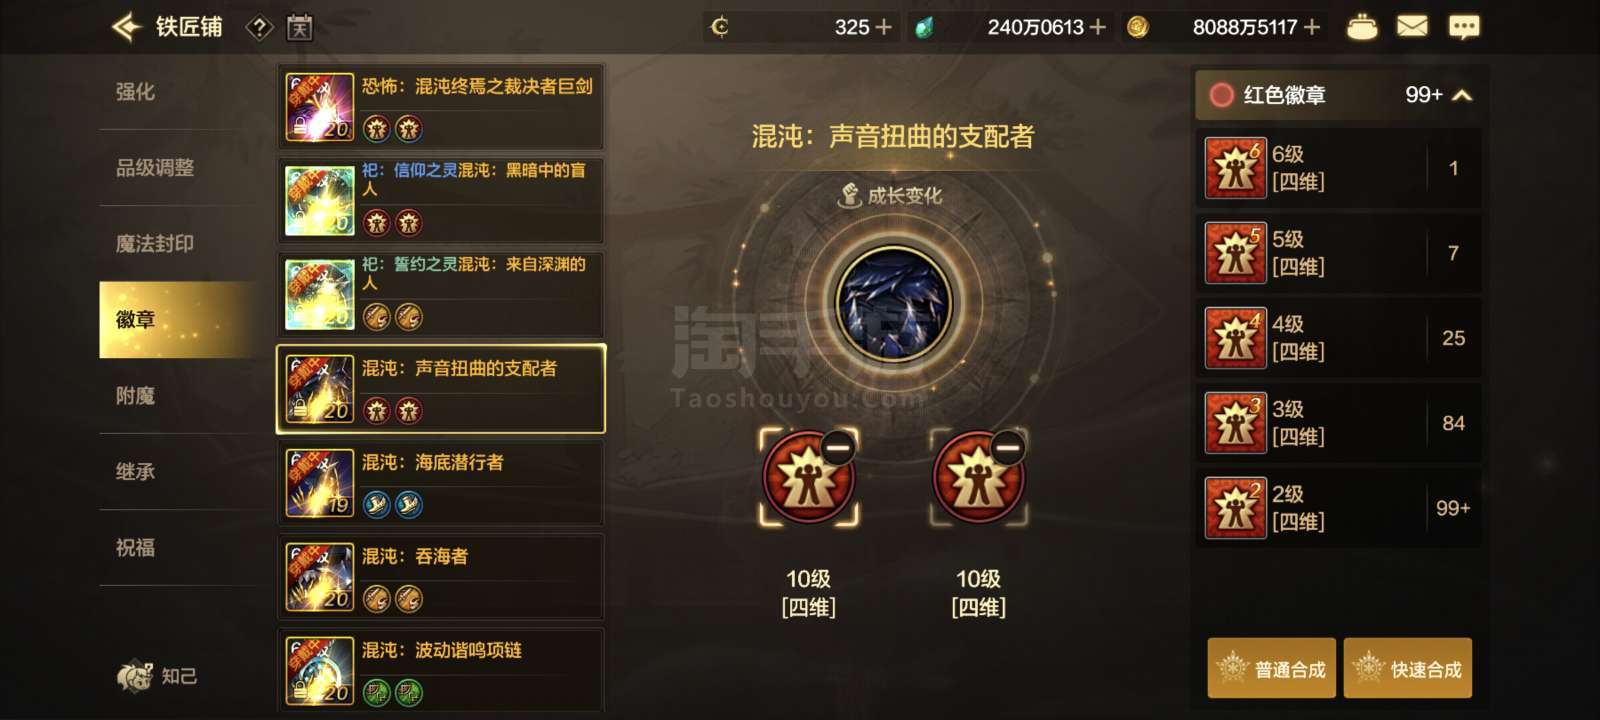Click the treasure pot icon in header
Viewport: 1600px width, 720px height.
tap(1362, 27)
